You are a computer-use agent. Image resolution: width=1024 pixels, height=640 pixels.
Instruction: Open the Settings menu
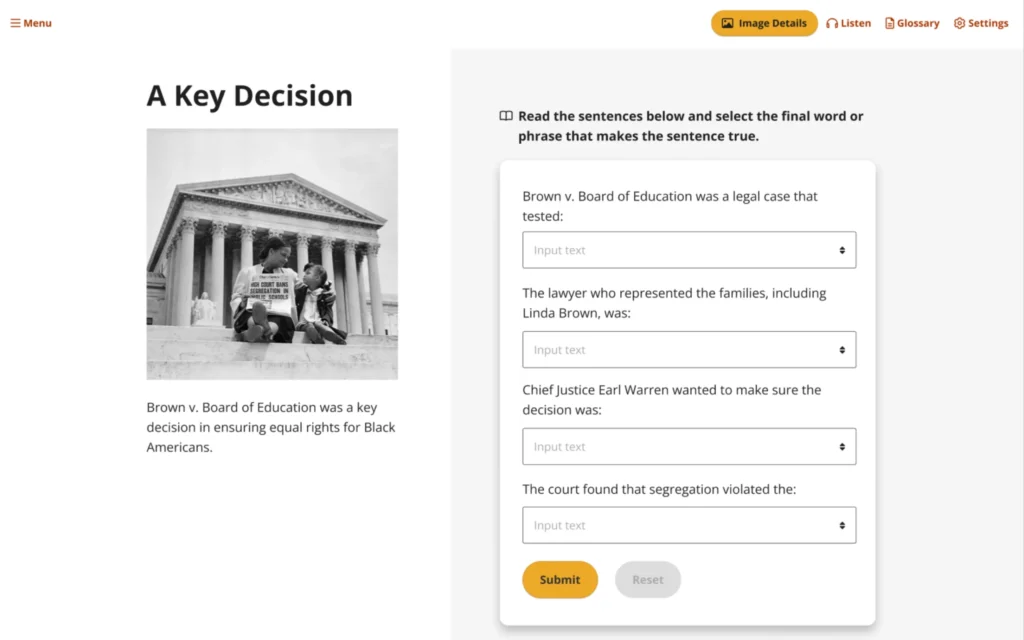tap(981, 22)
